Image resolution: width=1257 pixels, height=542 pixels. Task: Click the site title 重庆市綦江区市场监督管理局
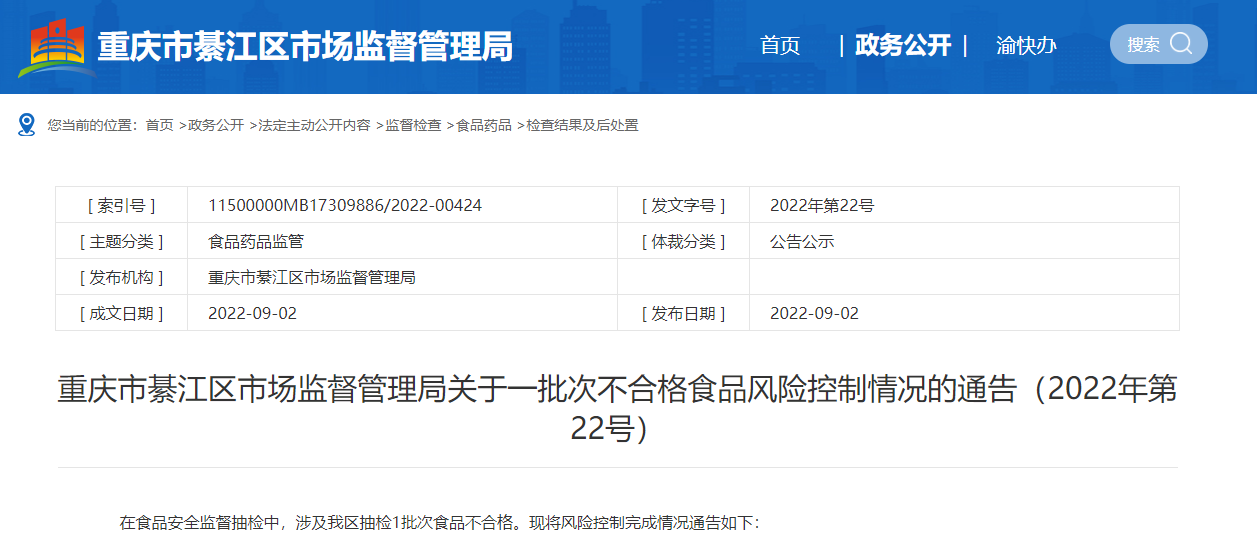coord(305,46)
